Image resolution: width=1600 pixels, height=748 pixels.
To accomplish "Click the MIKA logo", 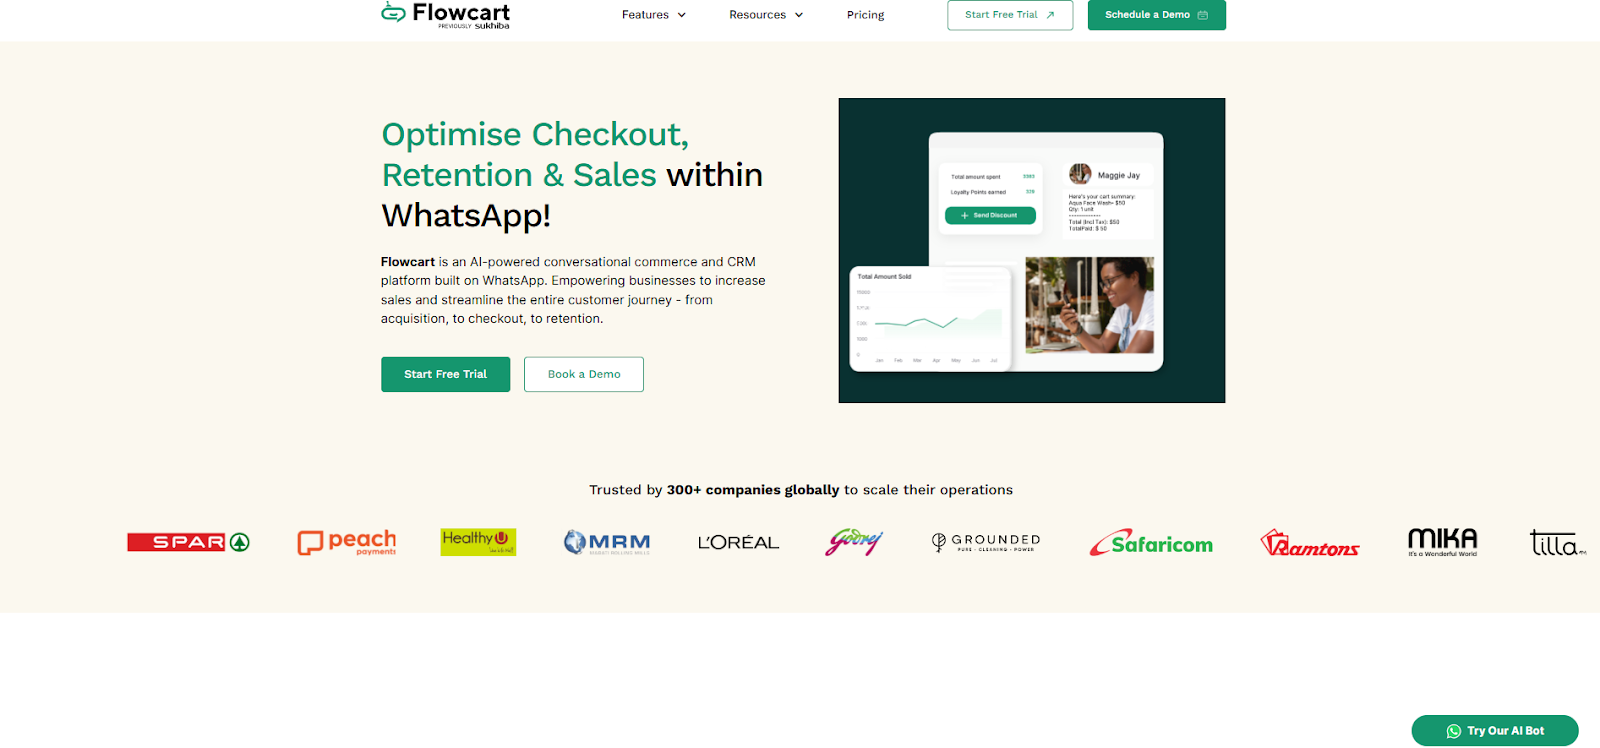I will [1443, 542].
